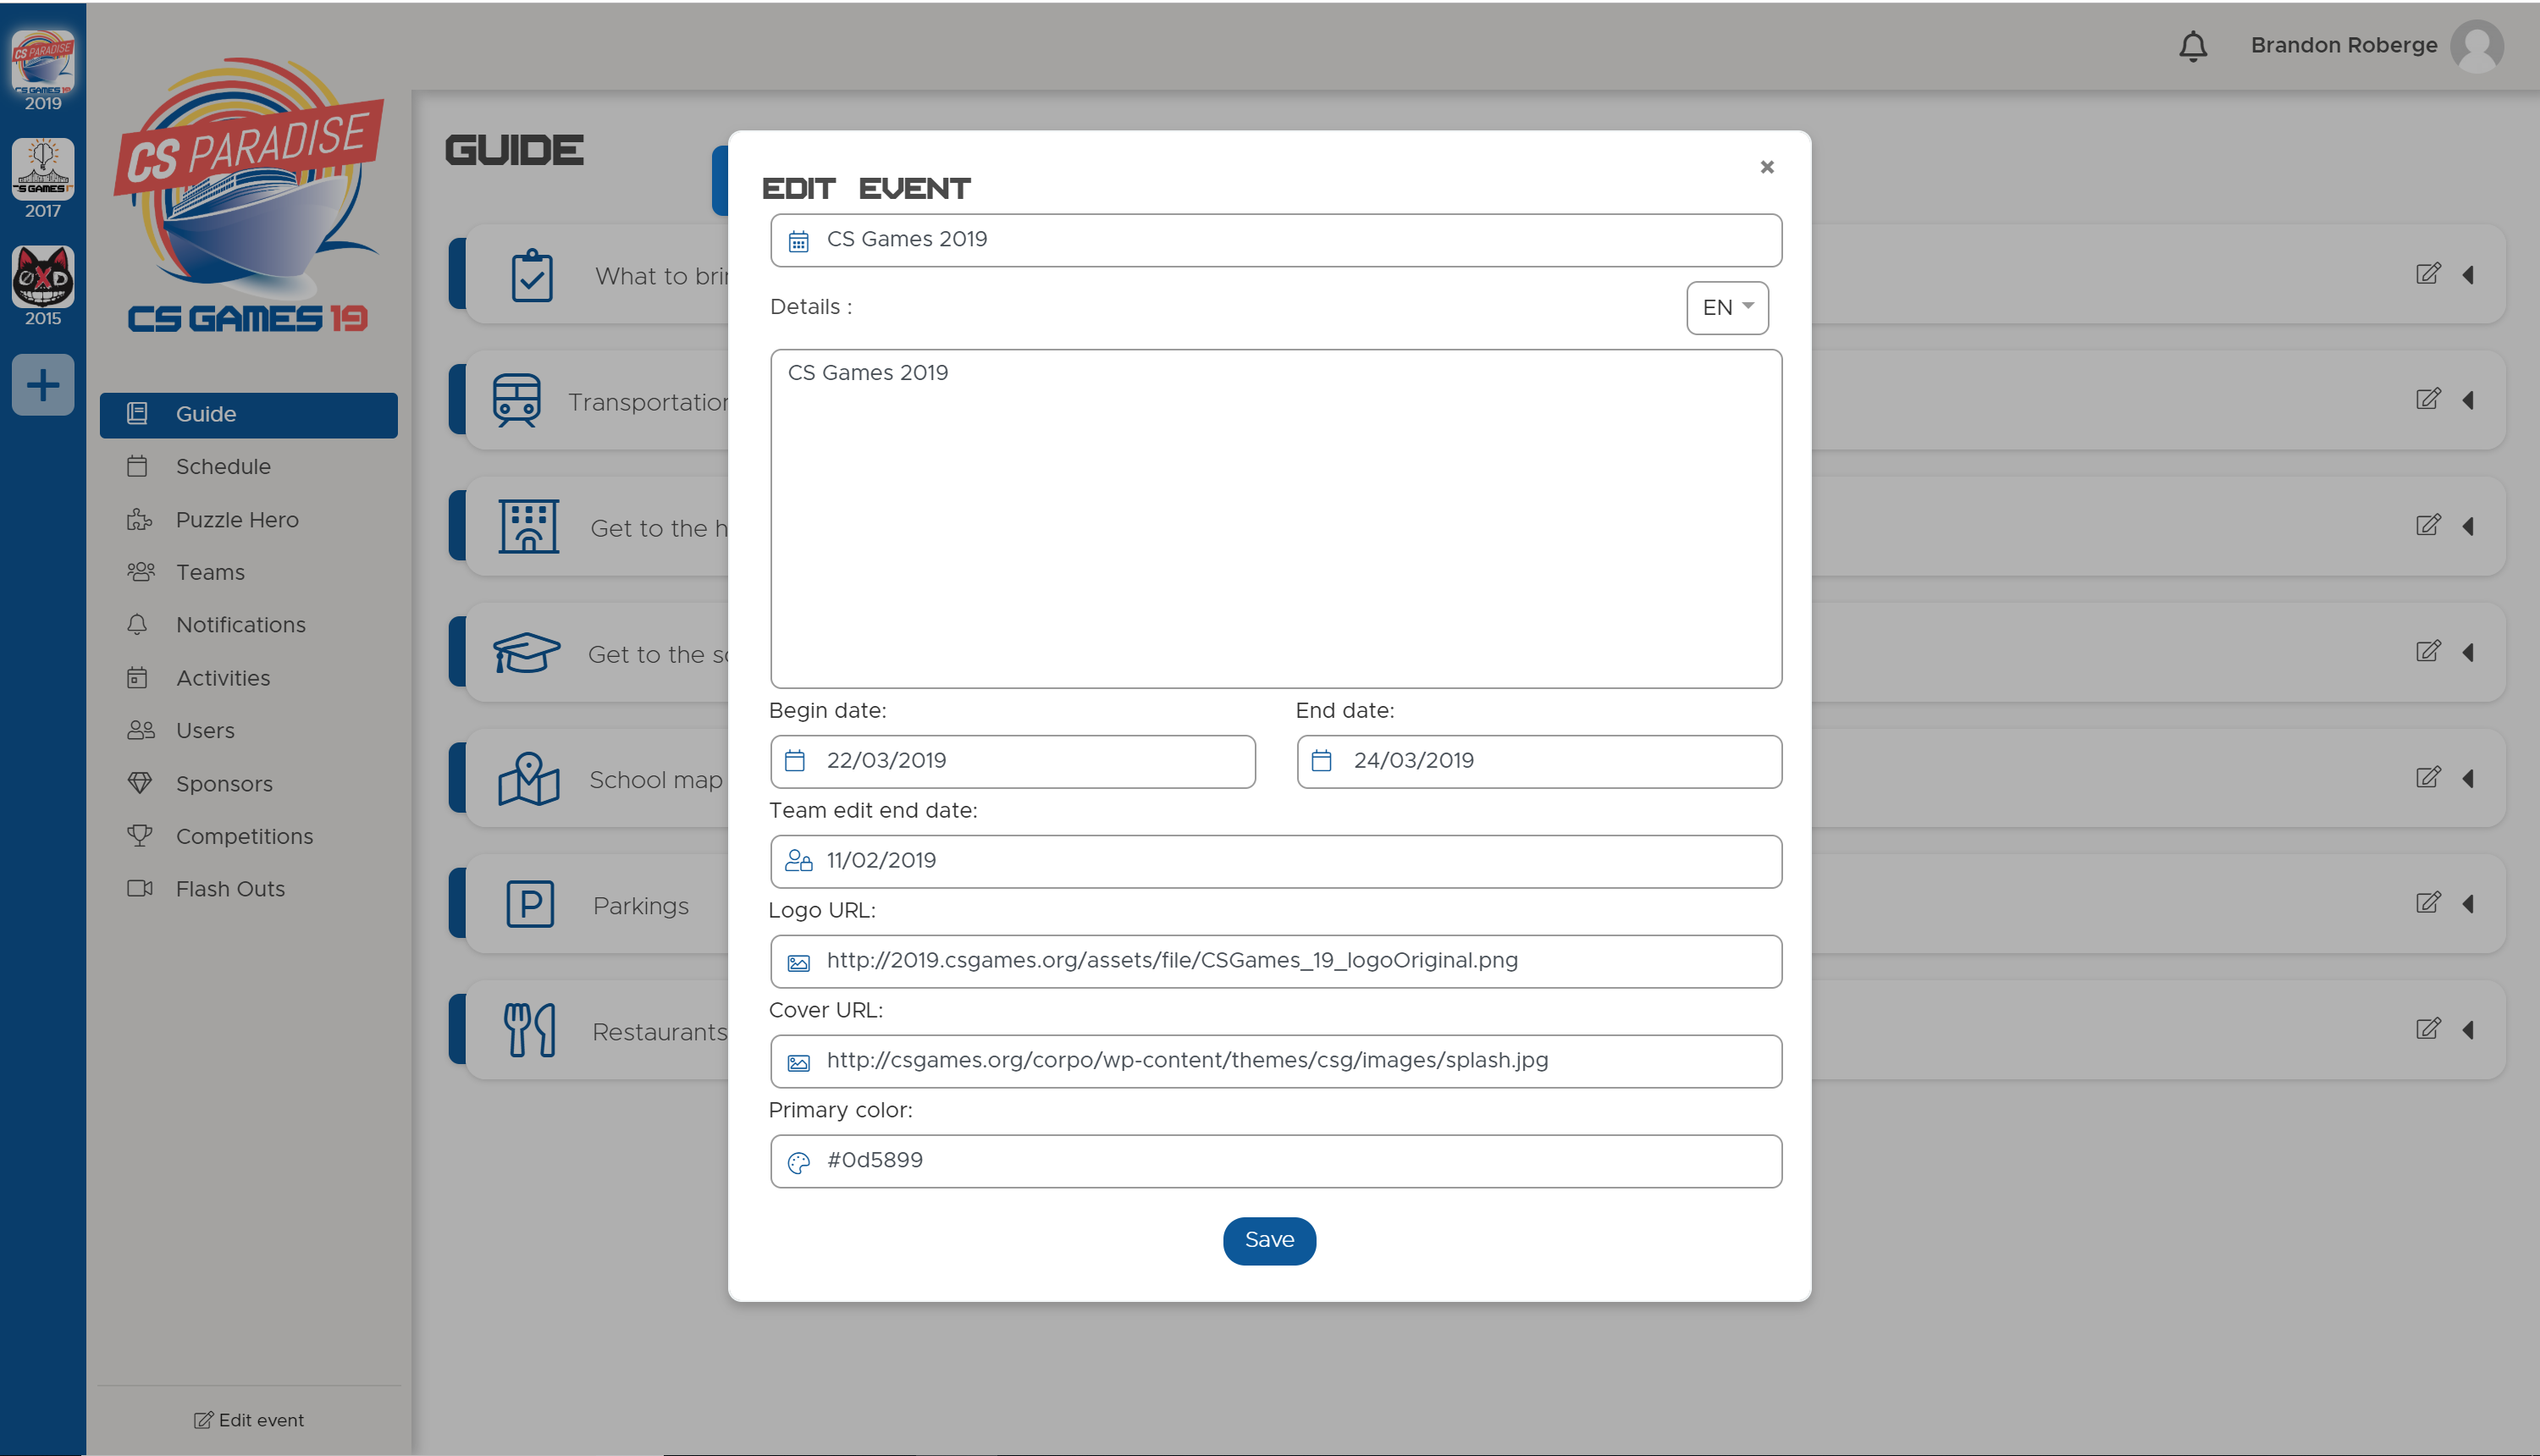
Task: Click the CS Paradise event logo
Action: [x=249, y=196]
